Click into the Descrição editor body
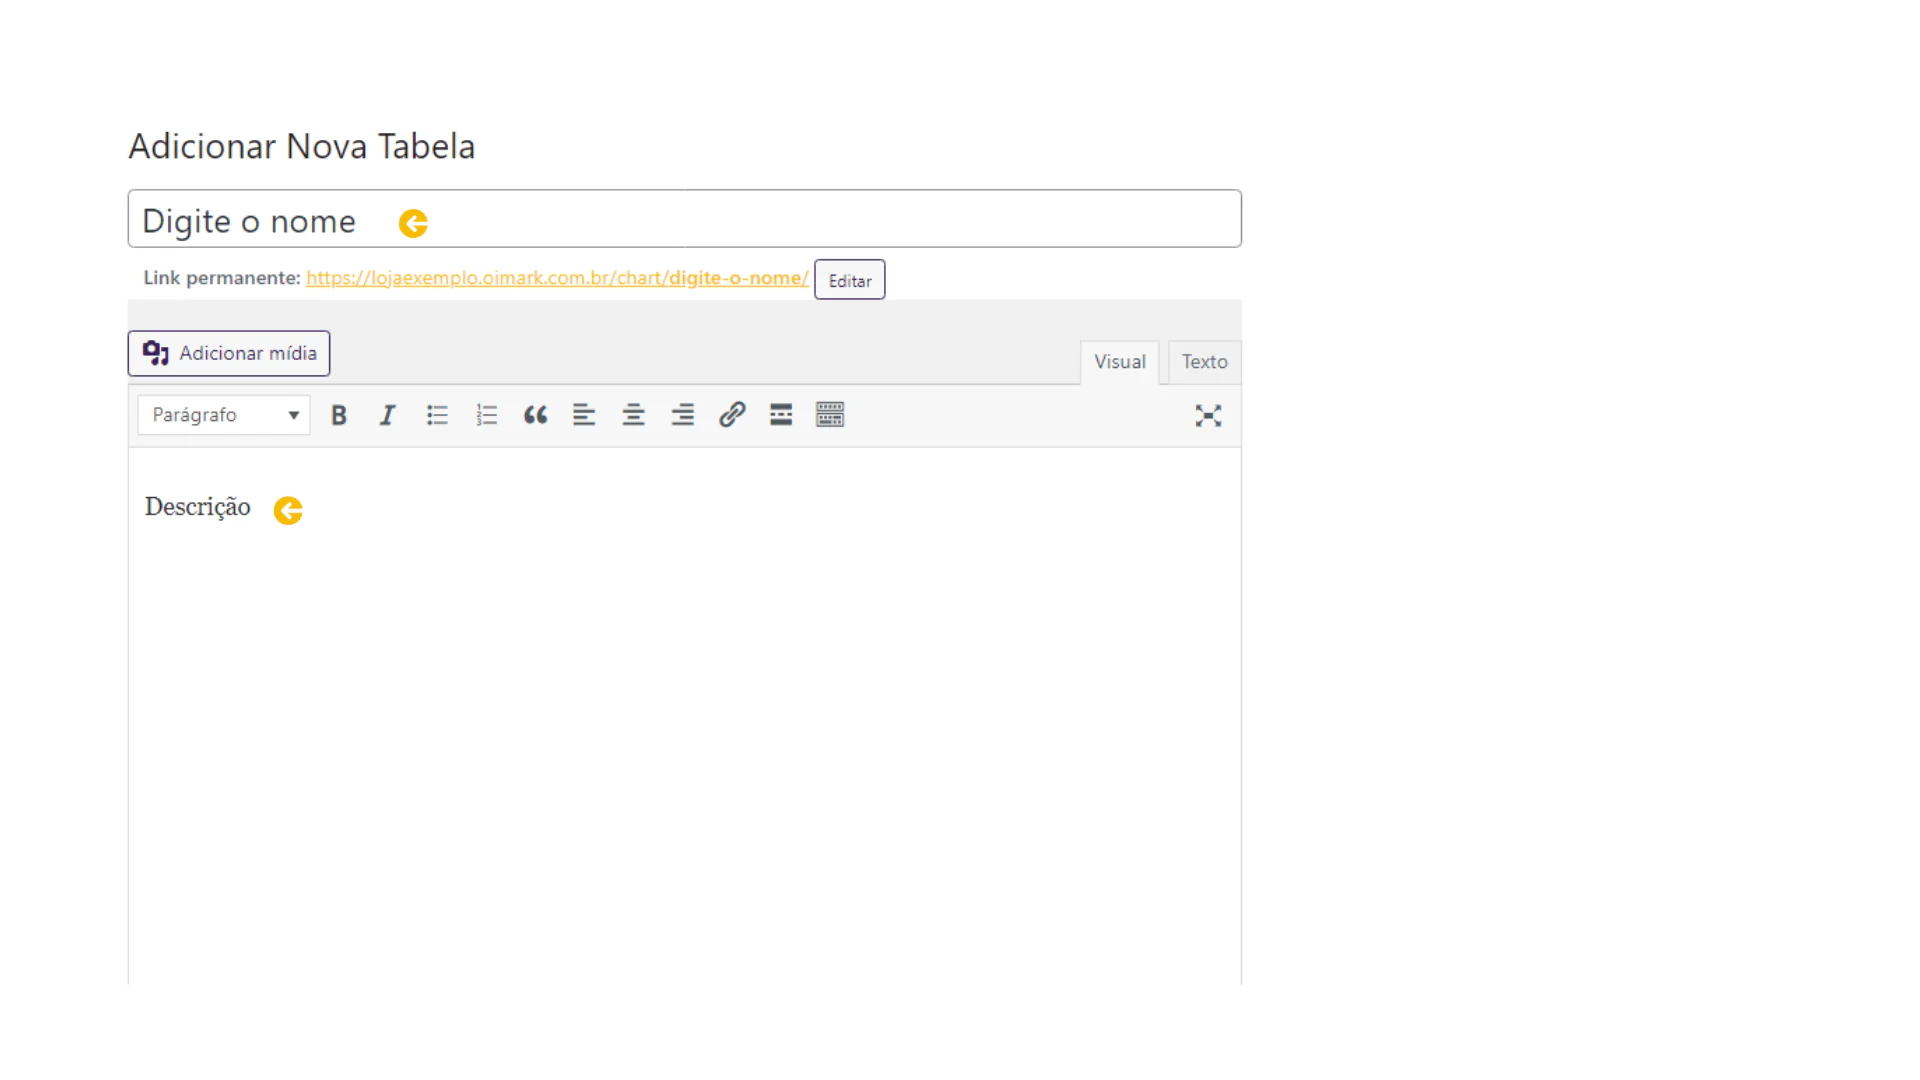The height and width of the screenshot is (1080, 1920). (x=685, y=715)
